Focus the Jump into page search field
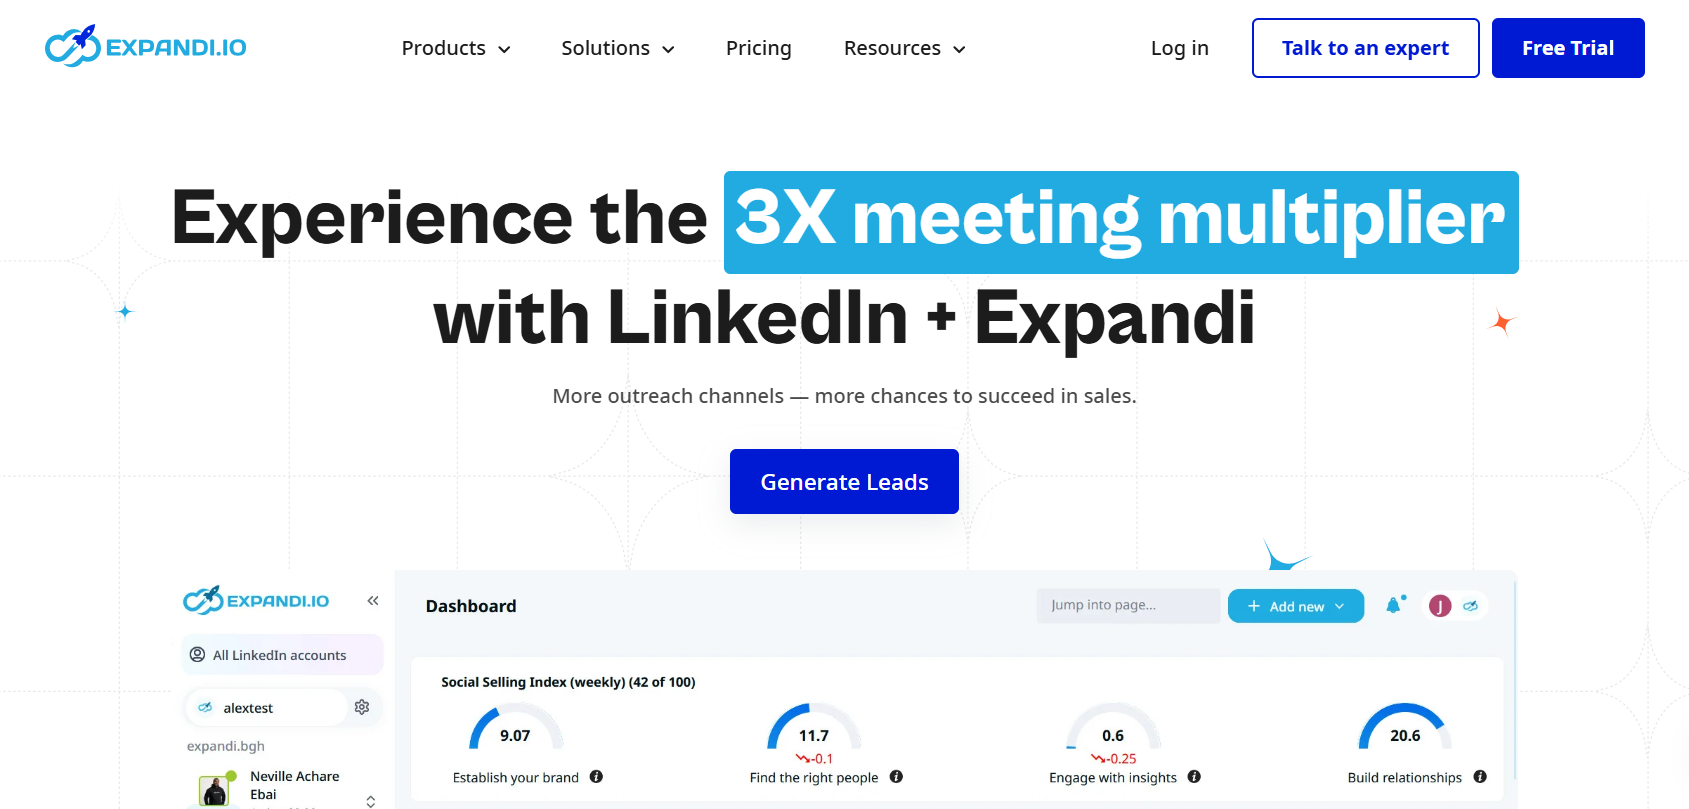 click(1127, 605)
